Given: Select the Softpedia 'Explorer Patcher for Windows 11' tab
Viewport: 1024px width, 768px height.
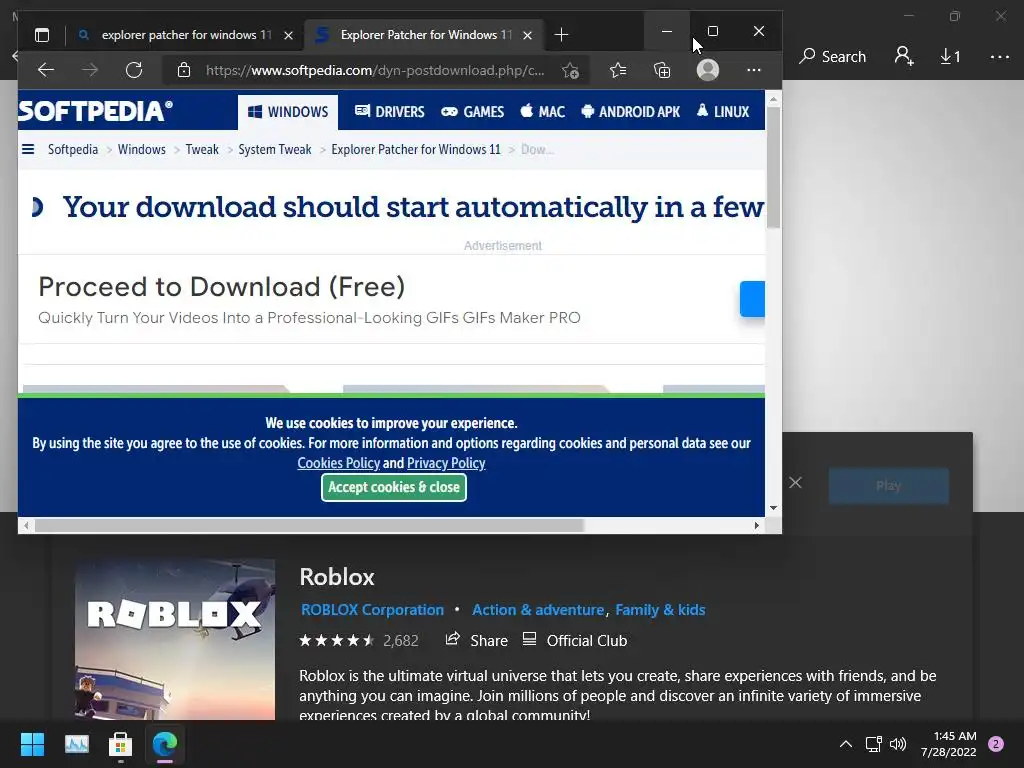Looking at the screenshot, I should click(424, 35).
